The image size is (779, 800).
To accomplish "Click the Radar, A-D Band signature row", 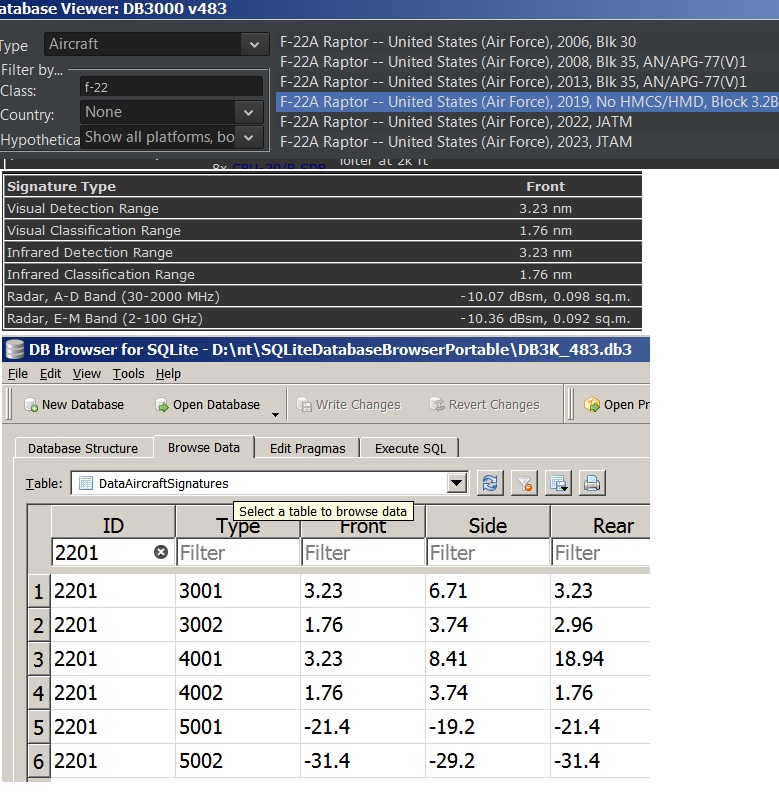I will tap(323, 296).
